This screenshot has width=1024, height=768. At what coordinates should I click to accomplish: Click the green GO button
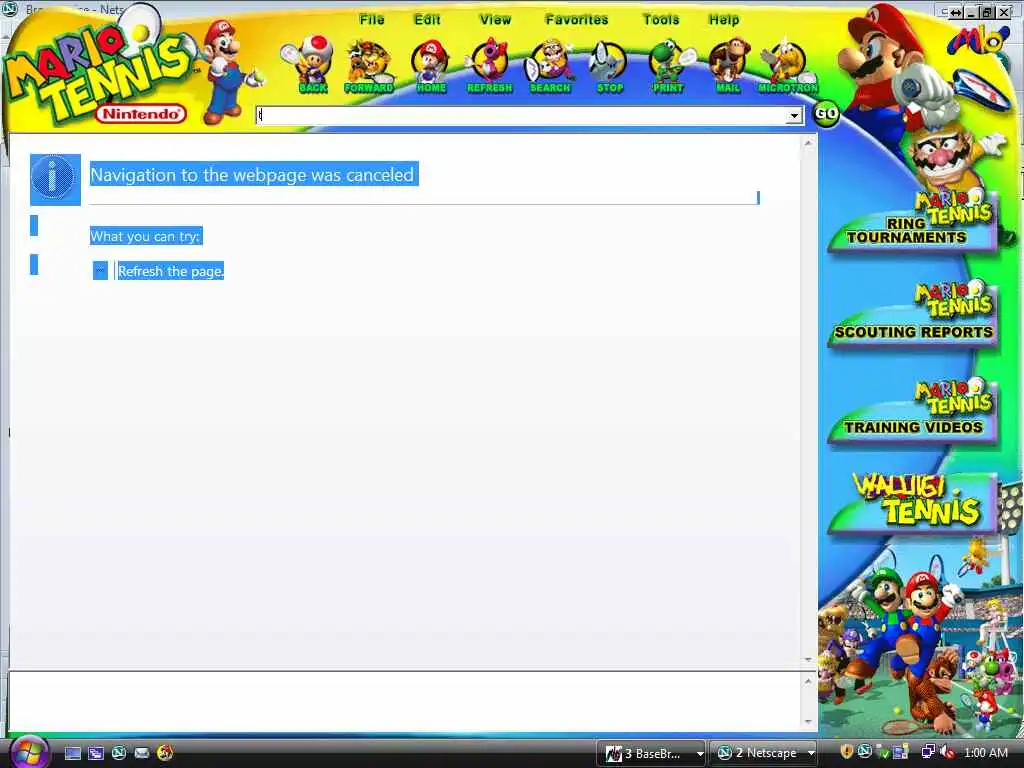(x=826, y=114)
